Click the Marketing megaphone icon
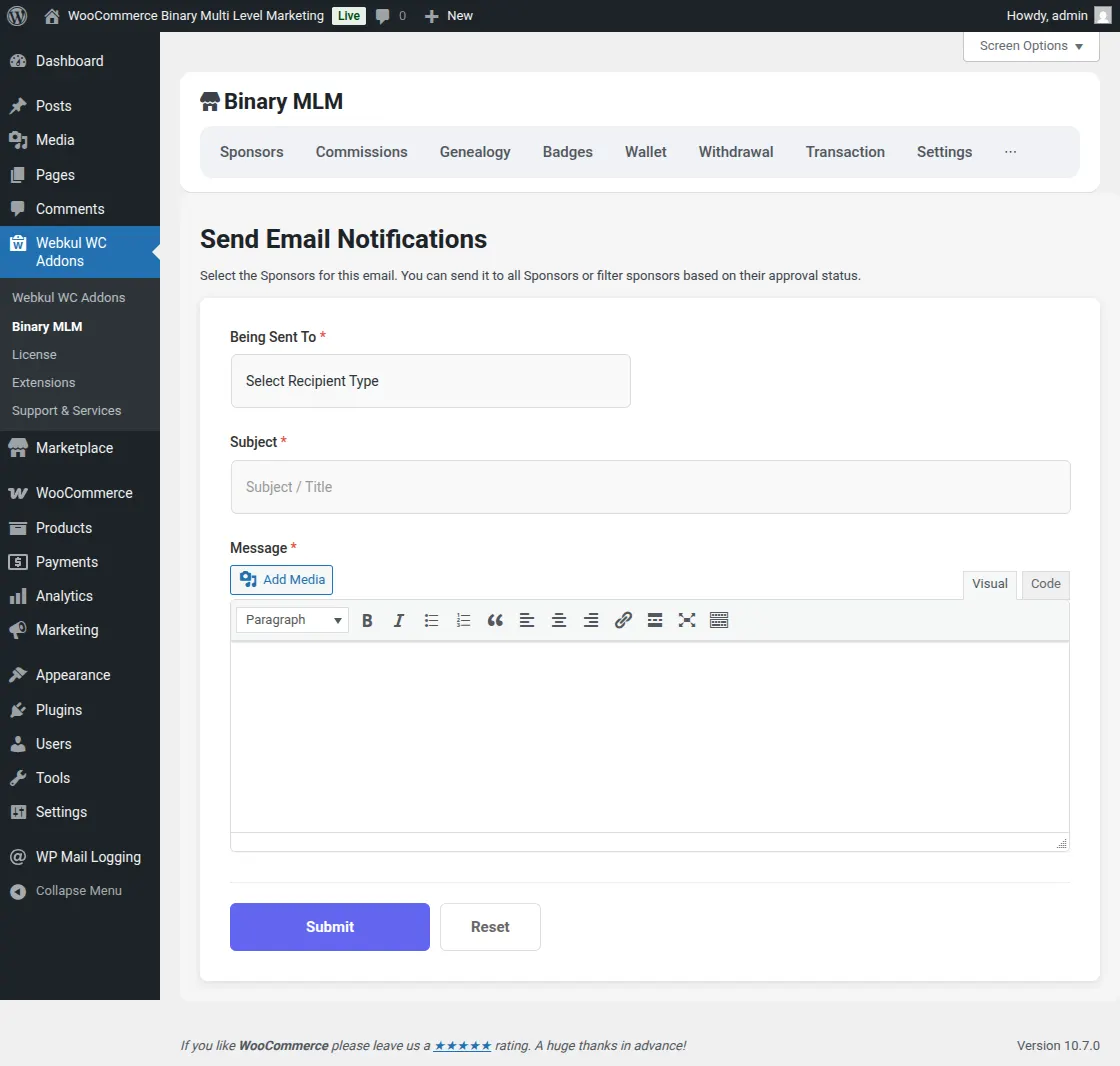 [18, 630]
